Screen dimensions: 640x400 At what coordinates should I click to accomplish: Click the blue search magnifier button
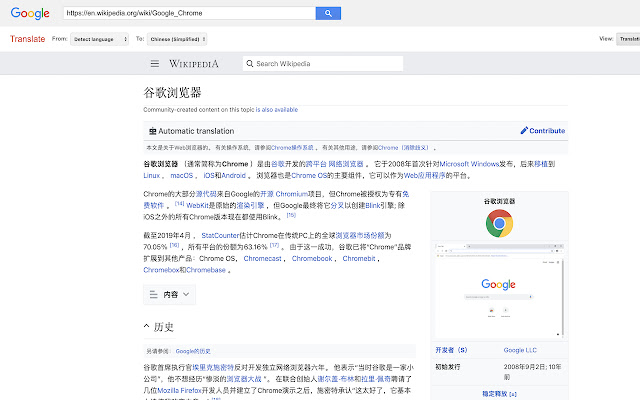tap(328, 13)
